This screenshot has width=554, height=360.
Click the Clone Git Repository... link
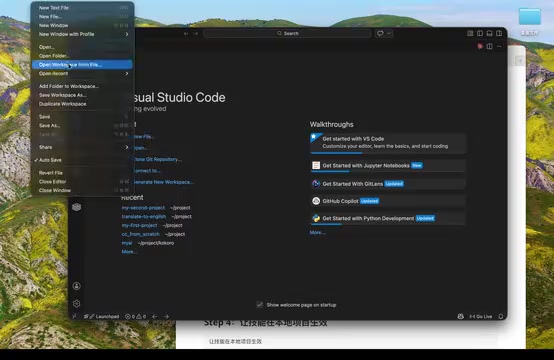pos(158,159)
